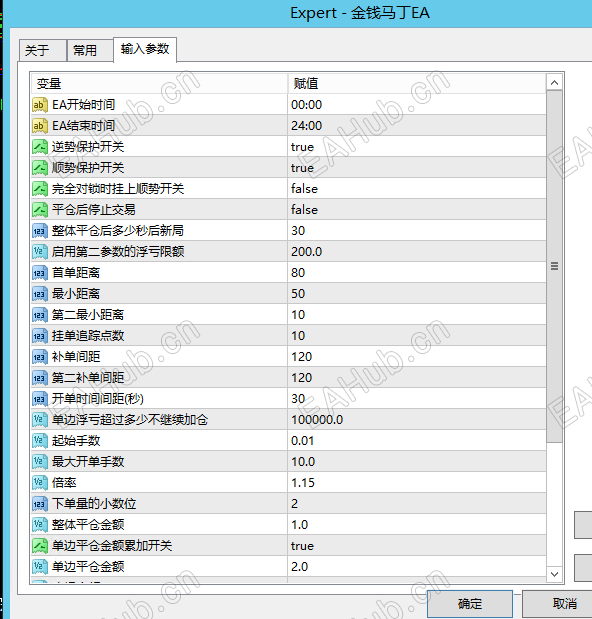Click the double icon beside 倍率

(x=40, y=483)
